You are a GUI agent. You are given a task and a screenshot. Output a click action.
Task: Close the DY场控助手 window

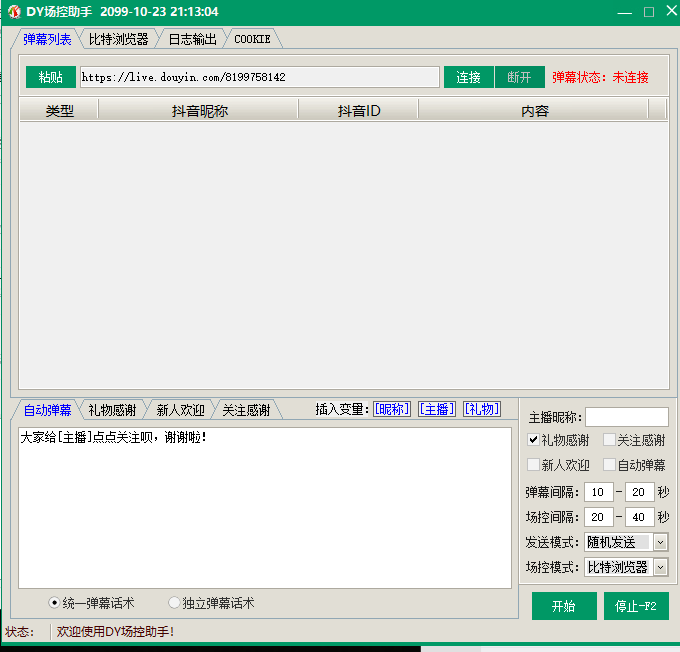coord(672,11)
